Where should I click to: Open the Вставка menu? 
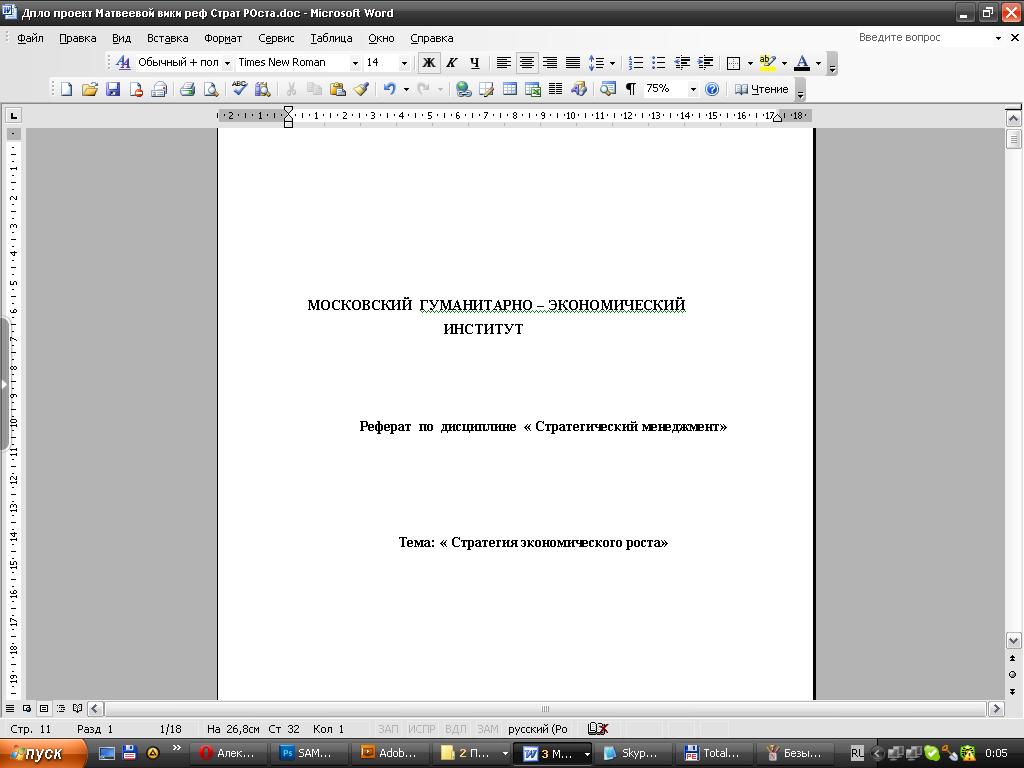[x=168, y=38]
